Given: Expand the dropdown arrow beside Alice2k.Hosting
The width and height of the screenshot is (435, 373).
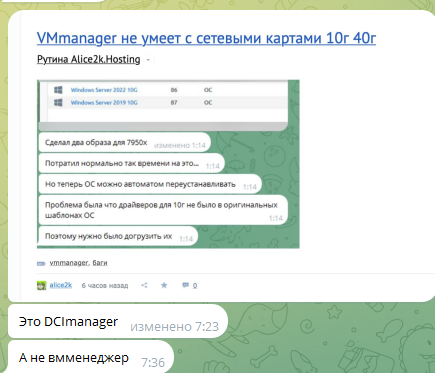Looking at the screenshot, I should pyautogui.click(x=148, y=60).
